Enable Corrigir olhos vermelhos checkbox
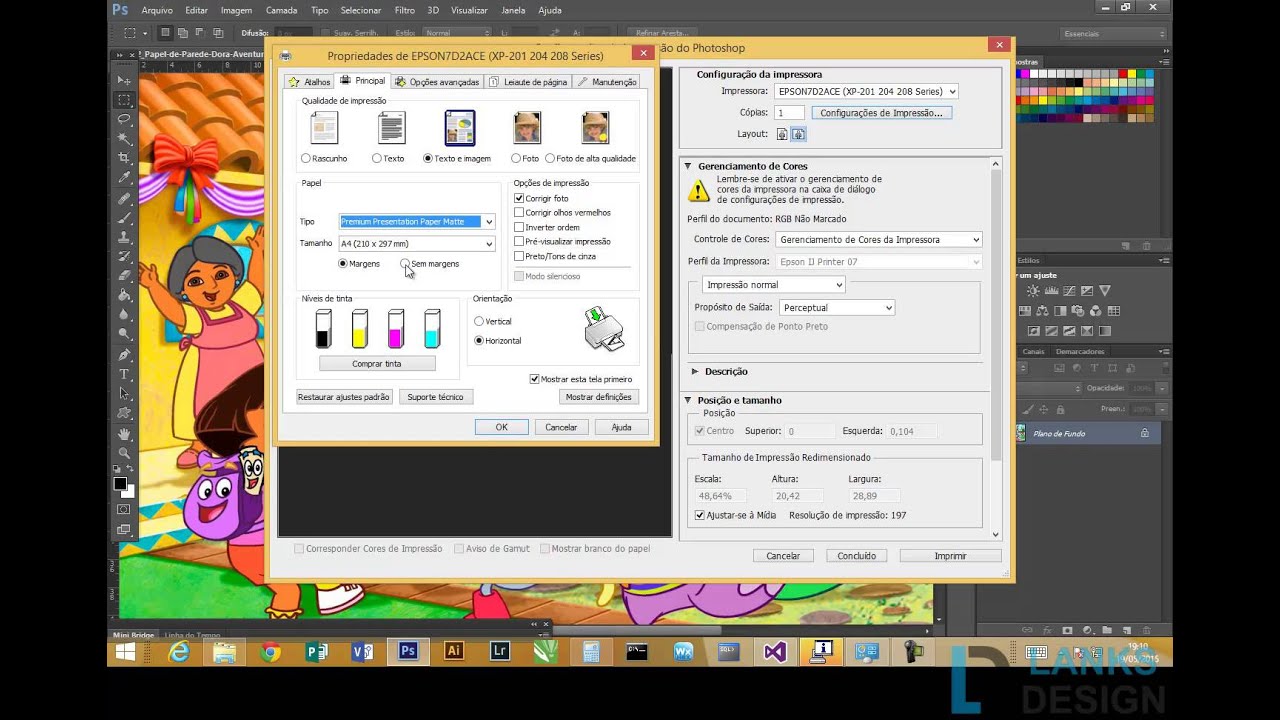Image resolution: width=1280 pixels, height=720 pixels. (x=519, y=213)
